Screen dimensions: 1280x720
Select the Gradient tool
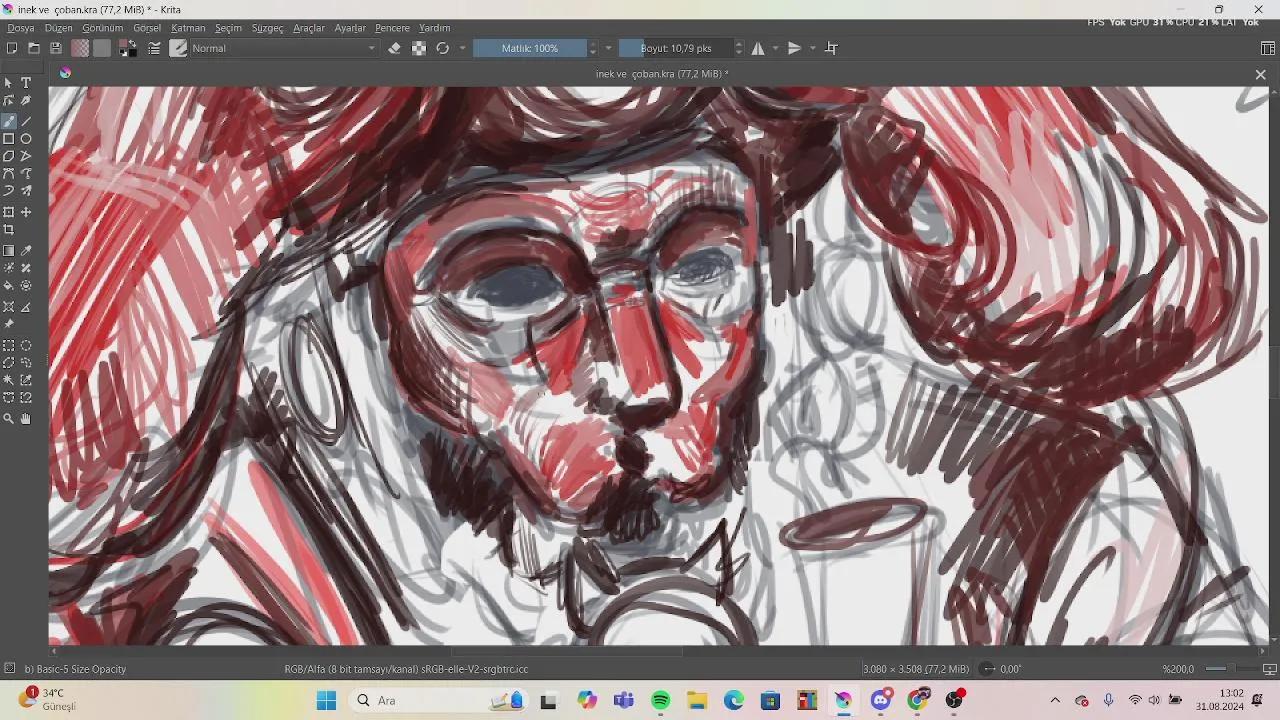tap(8, 251)
